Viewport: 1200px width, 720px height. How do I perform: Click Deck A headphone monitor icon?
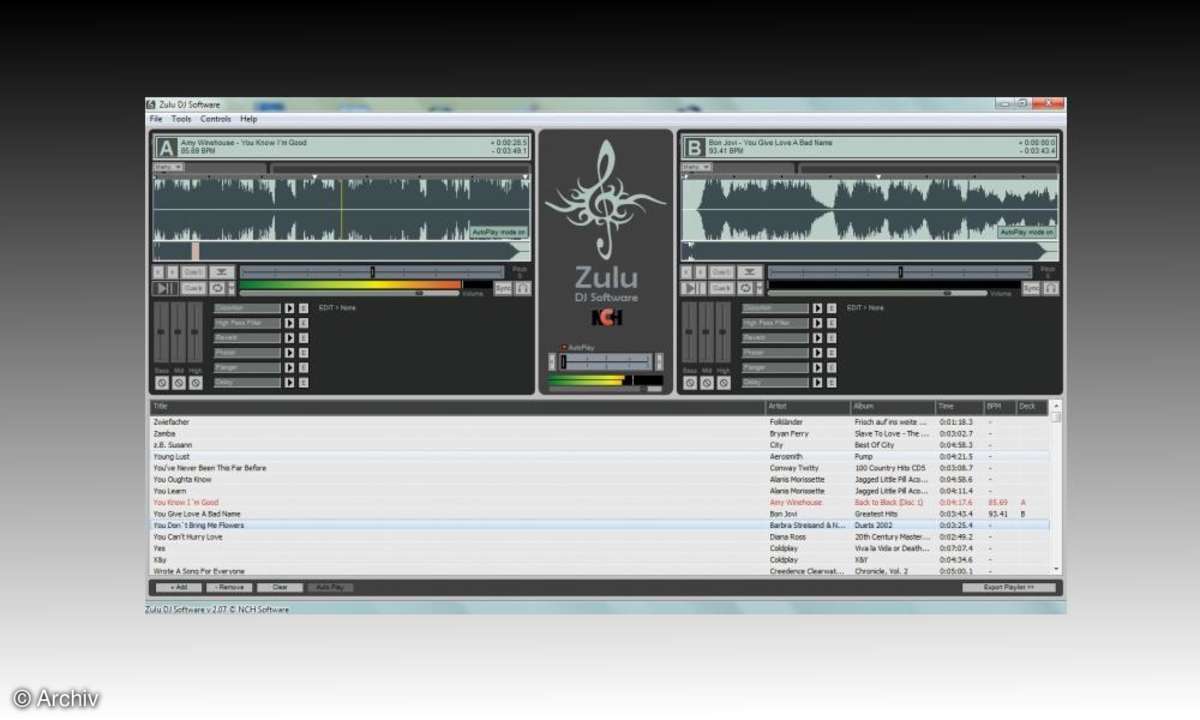click(x=523, y=288)
